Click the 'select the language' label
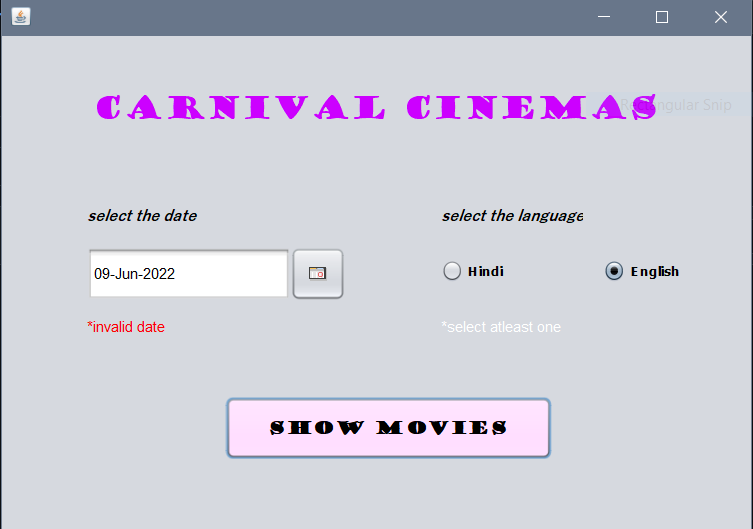This screenshot has width=753, height=529. pos(512,216)
